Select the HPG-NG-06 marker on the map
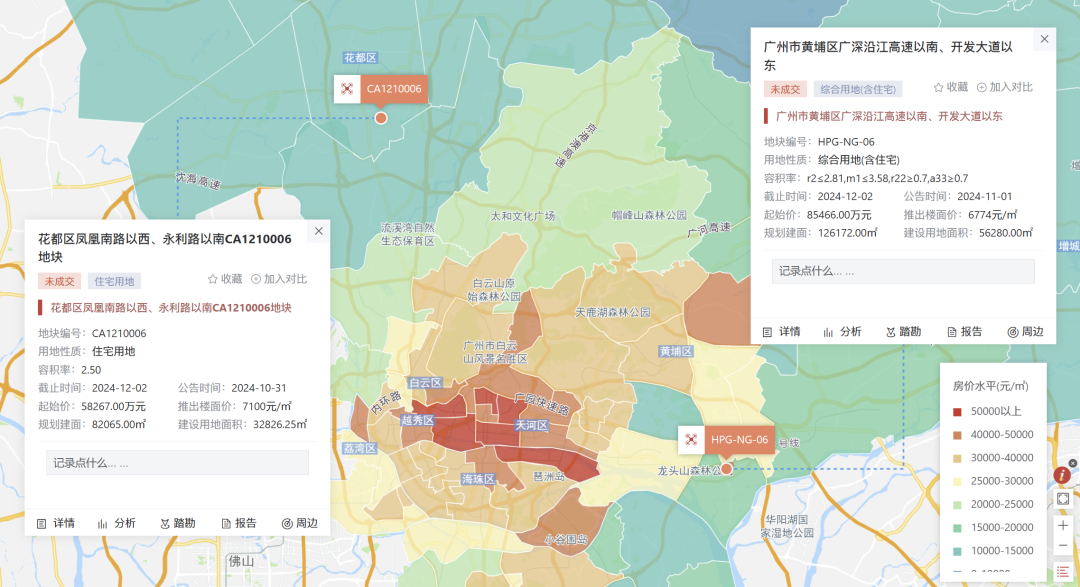 (738, 439)
